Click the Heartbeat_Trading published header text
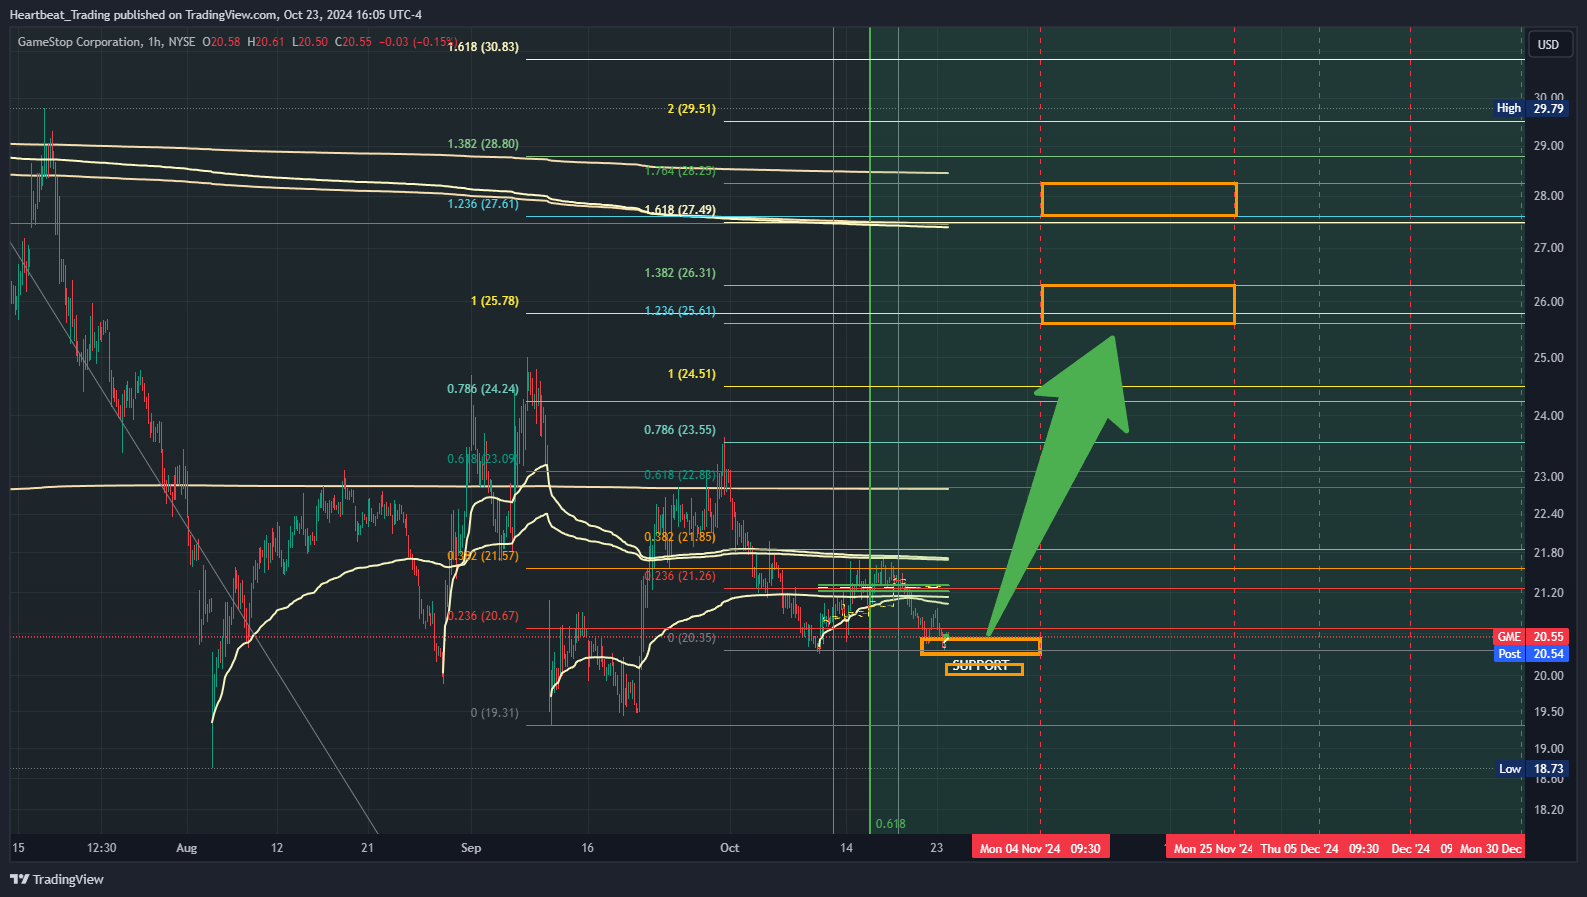Viewport: 1587px width, 897px height. [215, 15]
